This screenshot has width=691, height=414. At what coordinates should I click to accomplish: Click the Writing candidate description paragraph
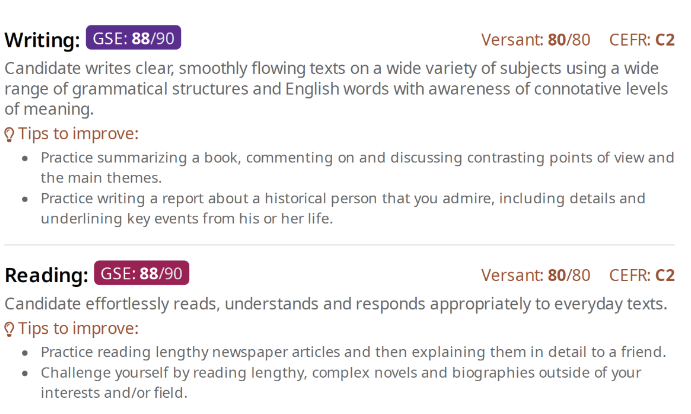(336, 88)
